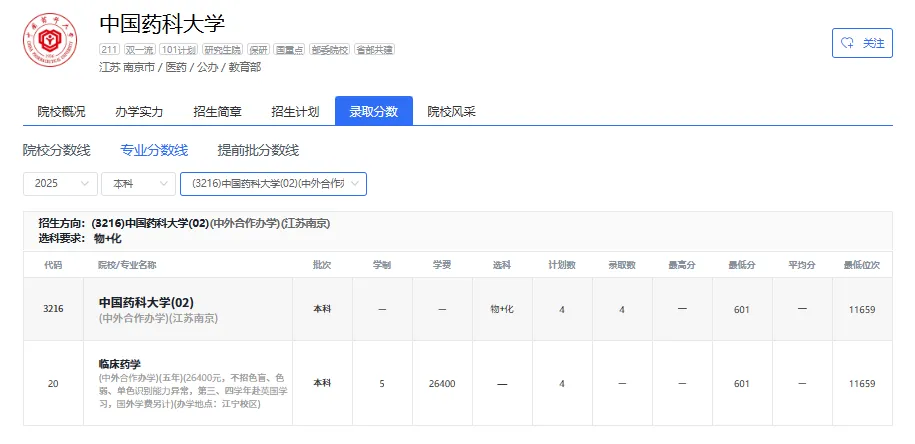Click the 211 tag
The height and width of the screenshot is (444, 915).
109,50
